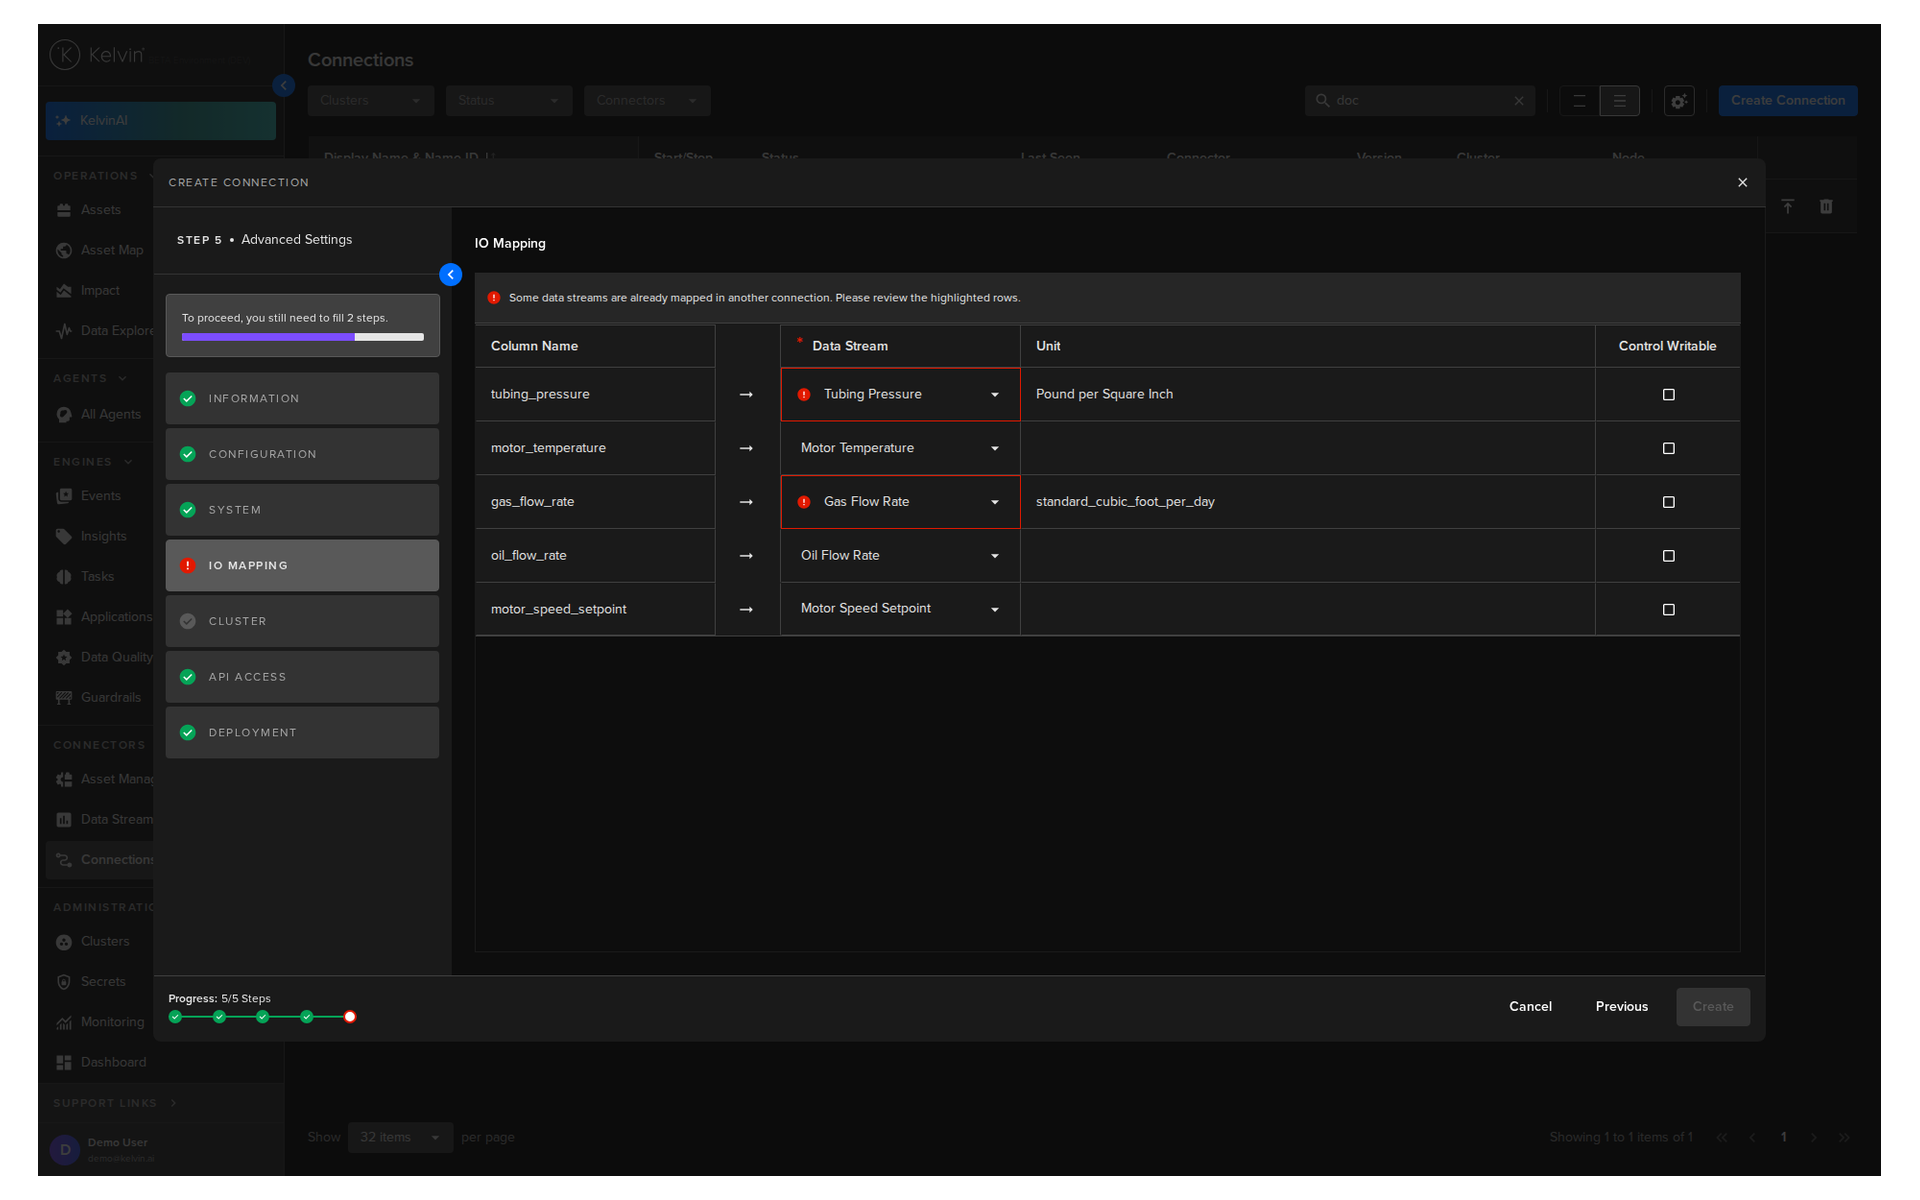Image resolution: width=1920 pixels, height=1200 pixels.
Task: Click the upload arrow icon
Action: 1788,207
